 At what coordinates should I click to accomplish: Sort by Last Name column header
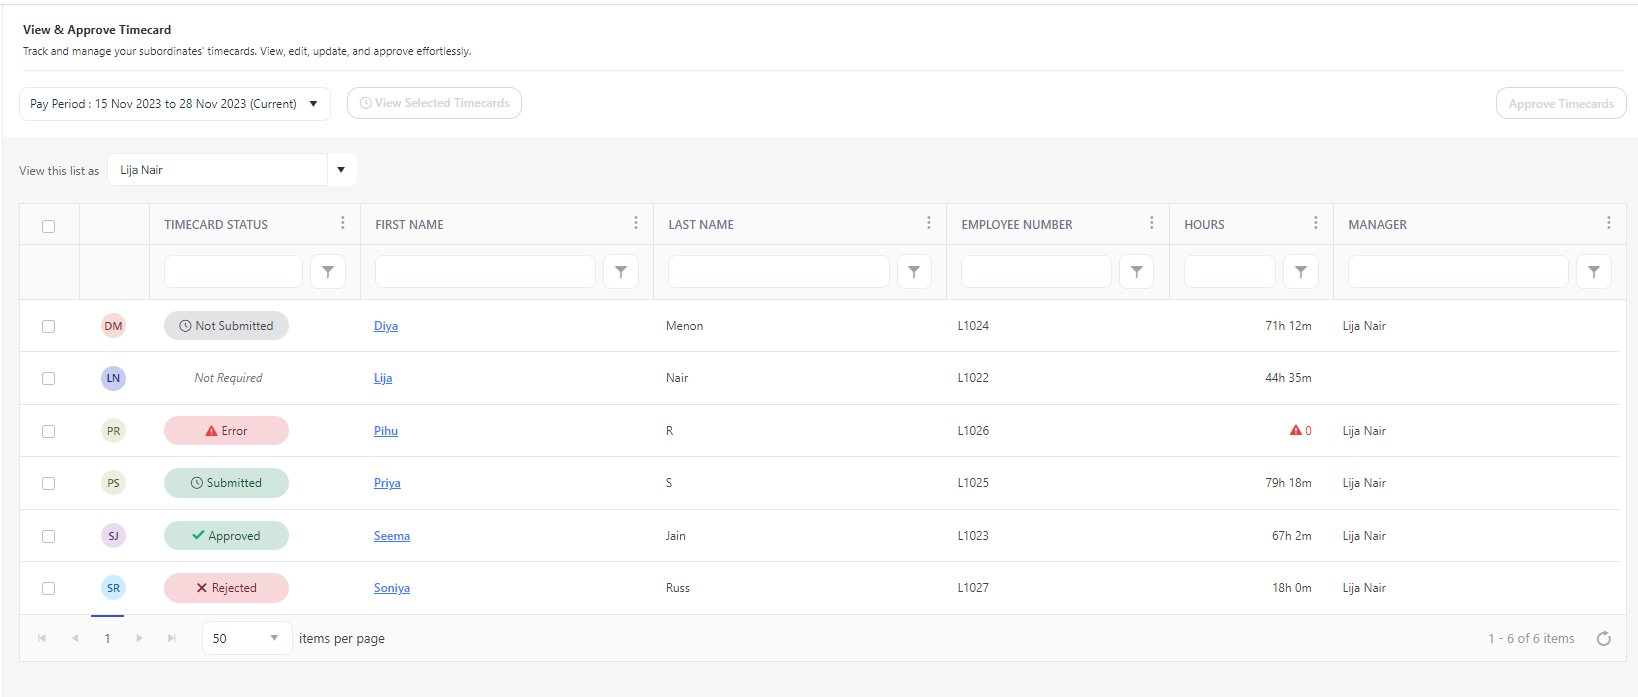coord(701,225)
